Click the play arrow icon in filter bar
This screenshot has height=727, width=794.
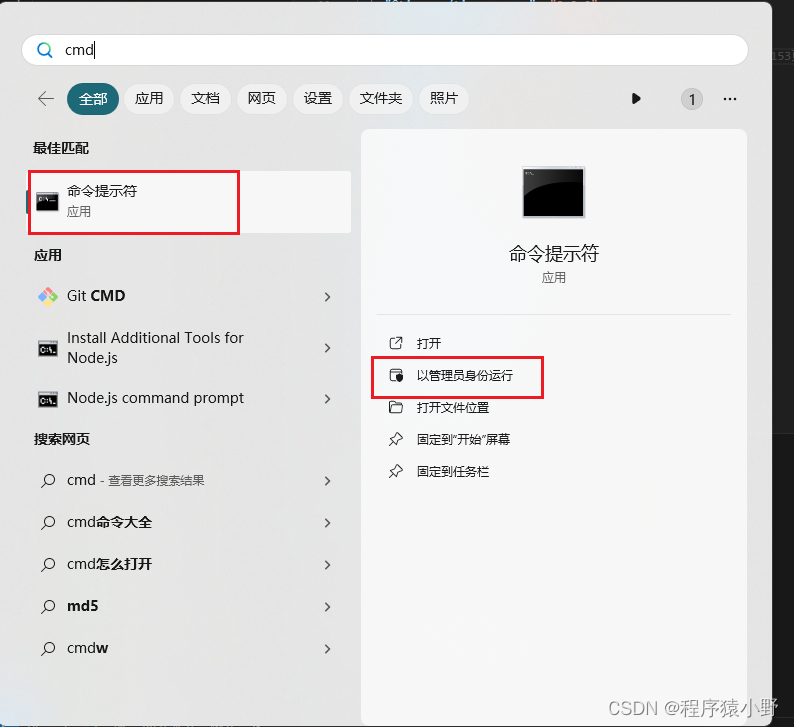[636, 99]
